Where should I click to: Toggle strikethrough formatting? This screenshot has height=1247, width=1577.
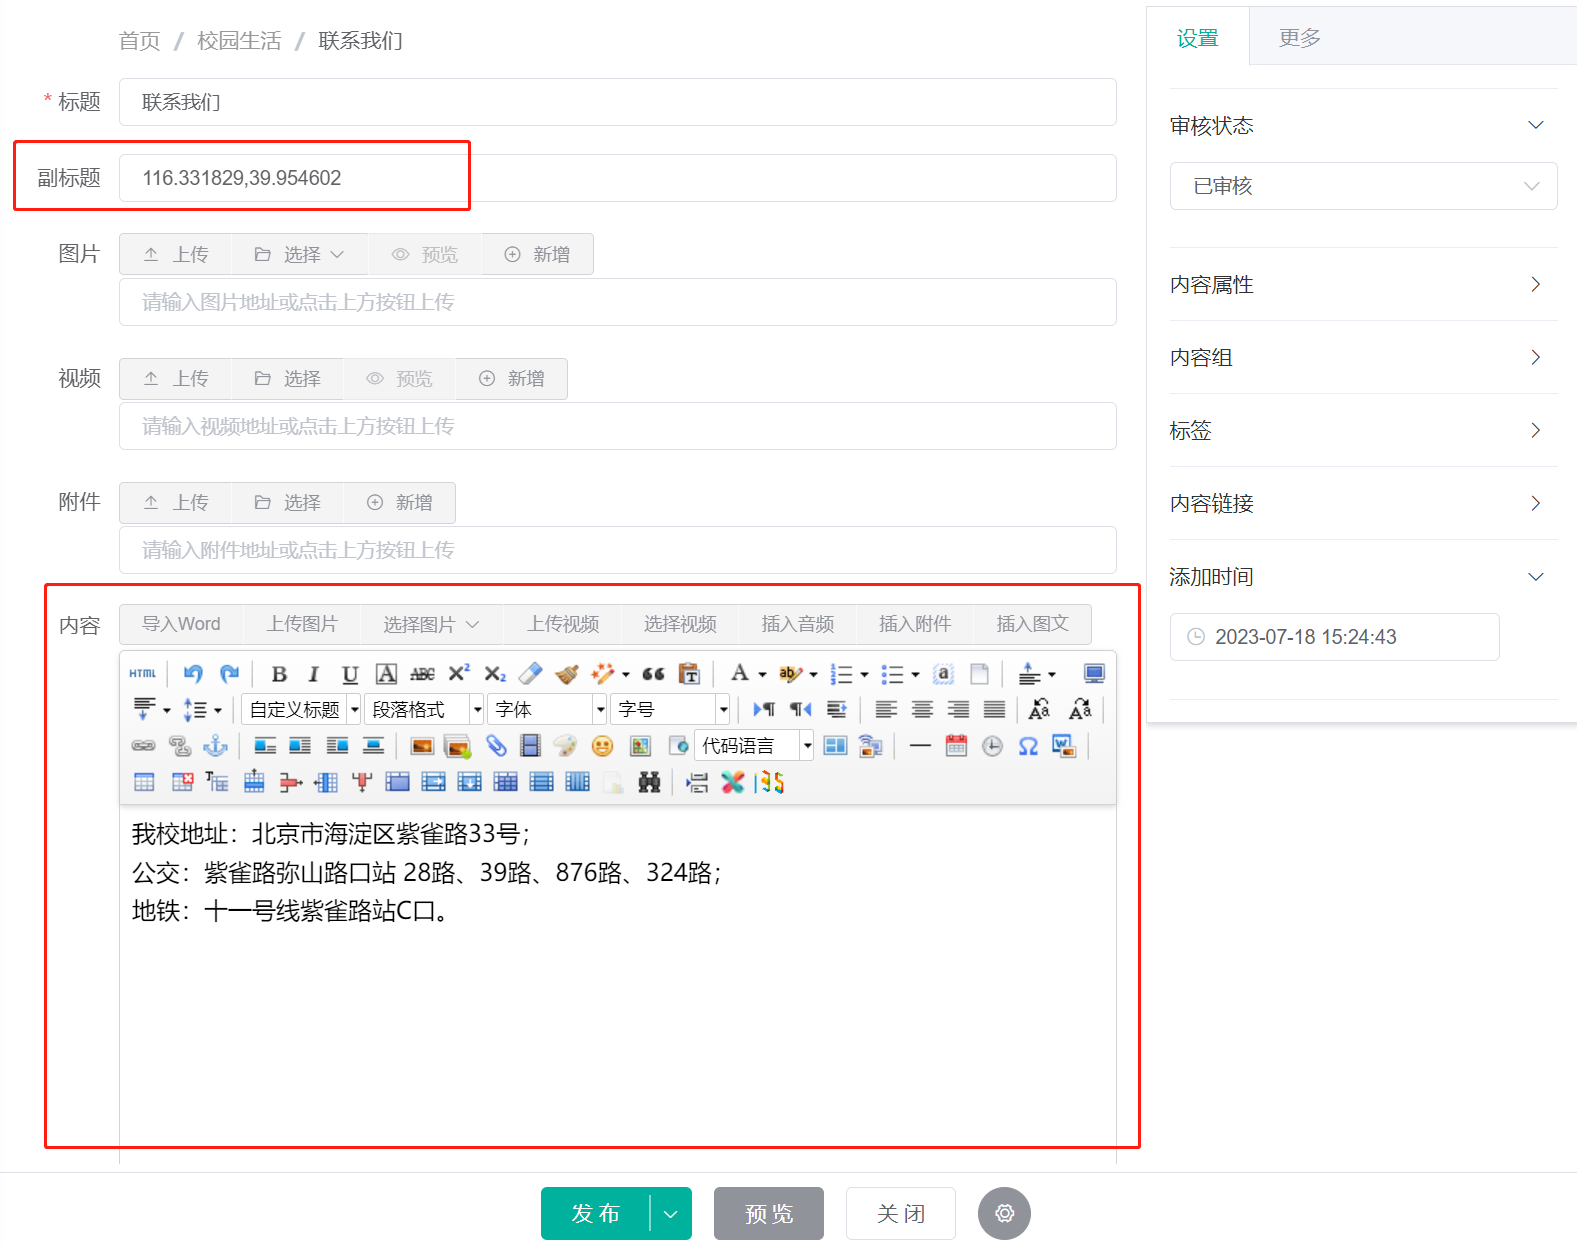click(422, 674)
